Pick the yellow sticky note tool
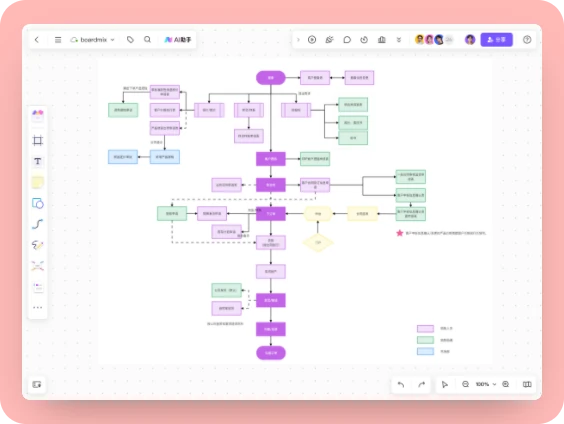 pyautogui.click(x=37, y=182)
